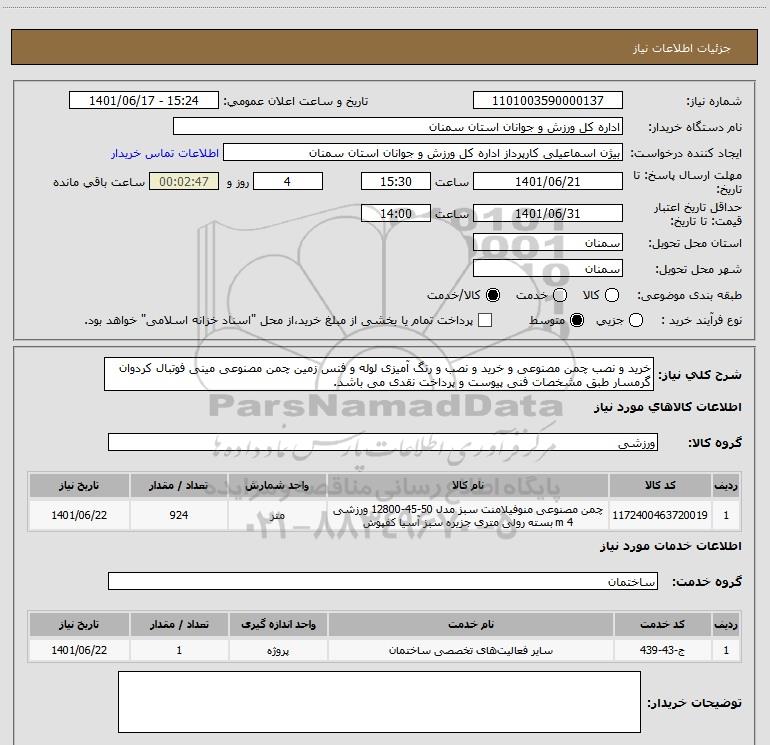Select the کالا/خدمت radio button
770x745 pixels.
tap(493, 295)
